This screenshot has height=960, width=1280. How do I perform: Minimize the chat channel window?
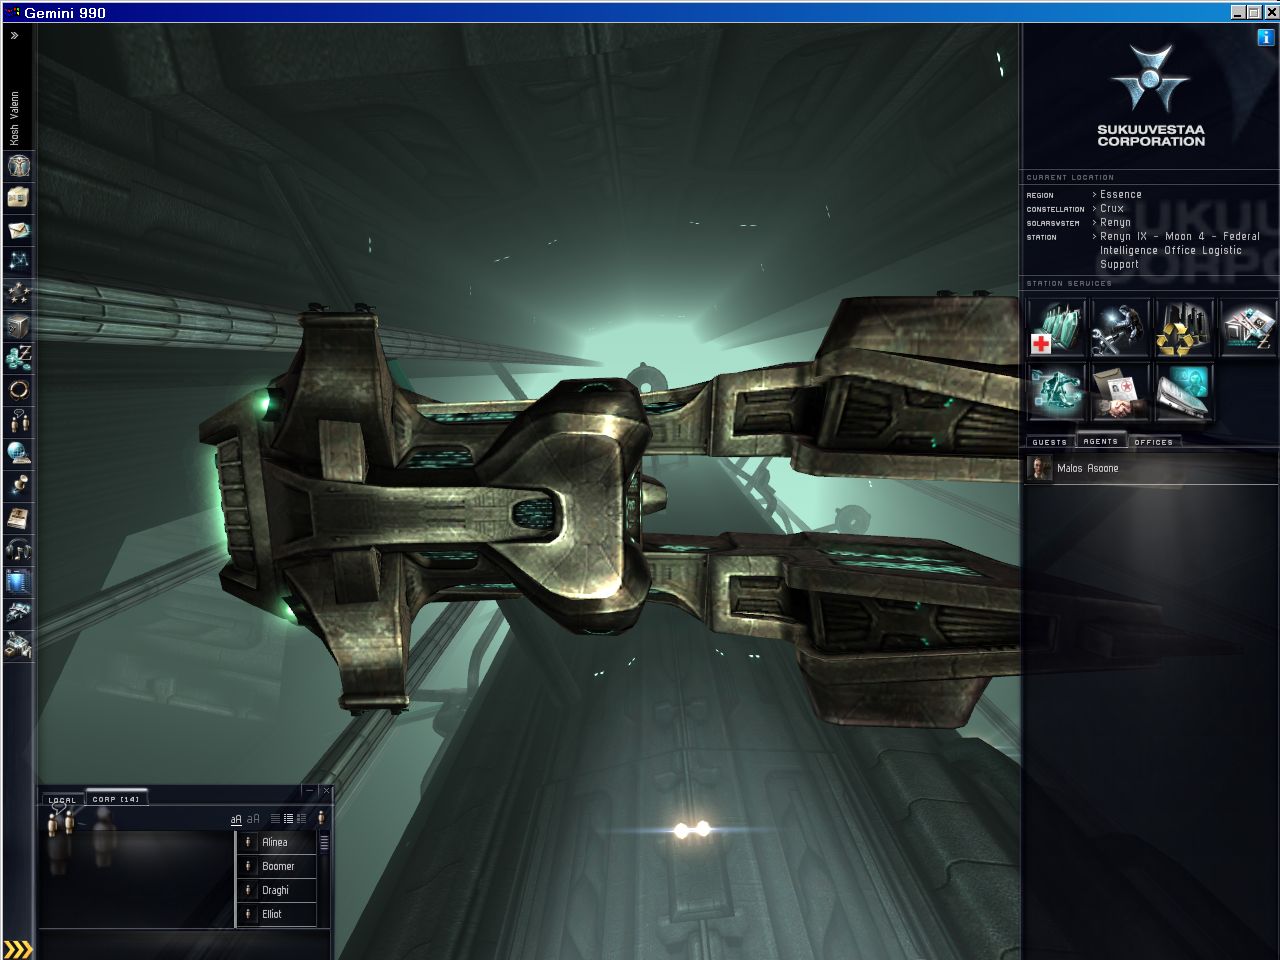click(310, 791)
